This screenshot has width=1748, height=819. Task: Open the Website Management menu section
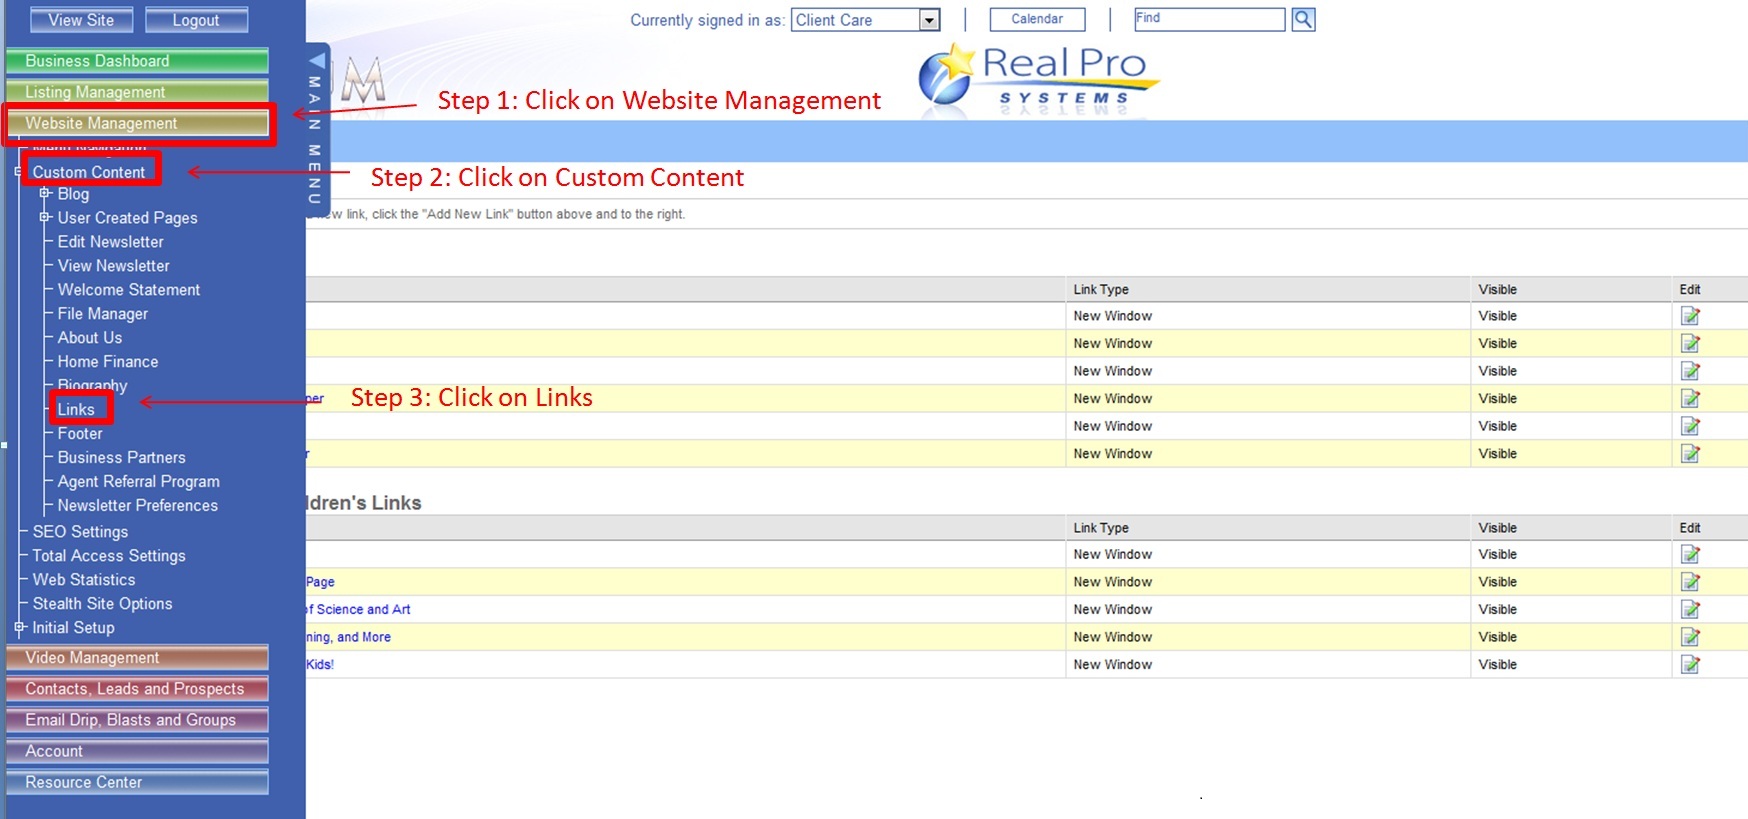(x=137, y=123)
